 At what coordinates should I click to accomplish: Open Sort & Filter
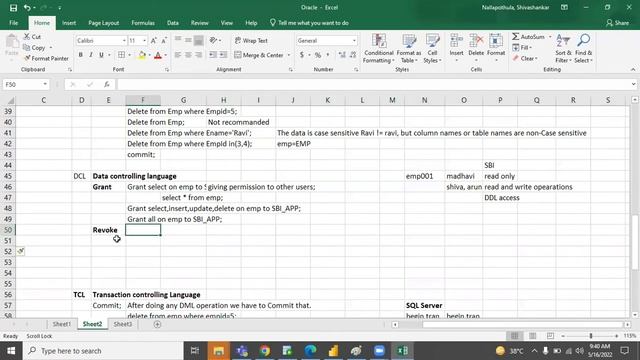(x=563, y=49)
